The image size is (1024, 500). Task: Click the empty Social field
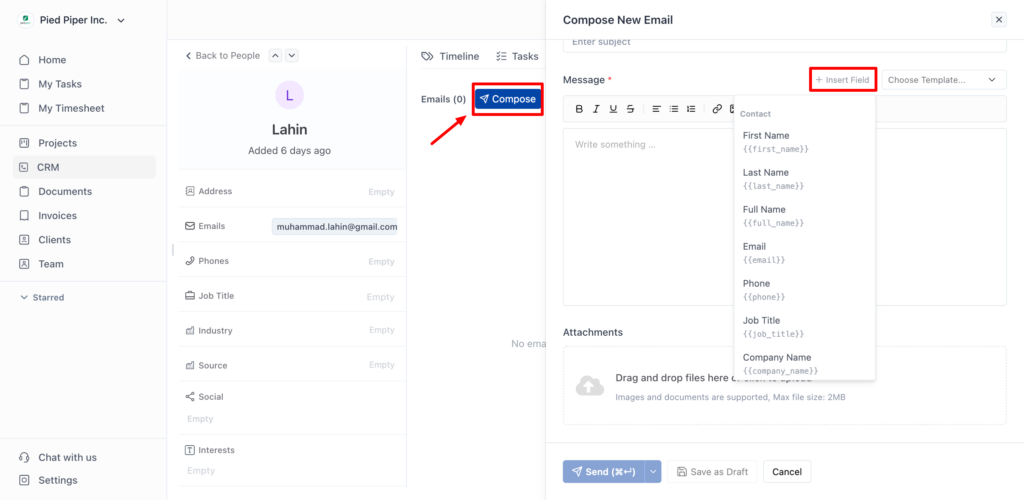(x=200, y=419)
